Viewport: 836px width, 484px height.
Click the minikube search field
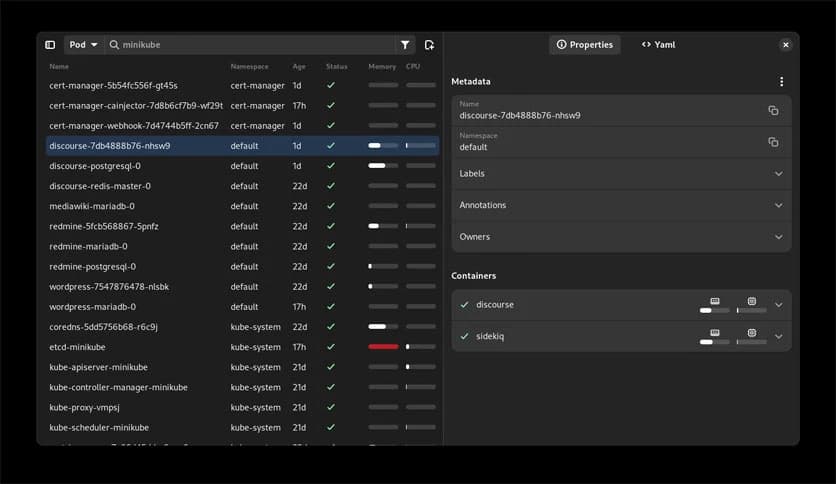click(x=251, y=45)
